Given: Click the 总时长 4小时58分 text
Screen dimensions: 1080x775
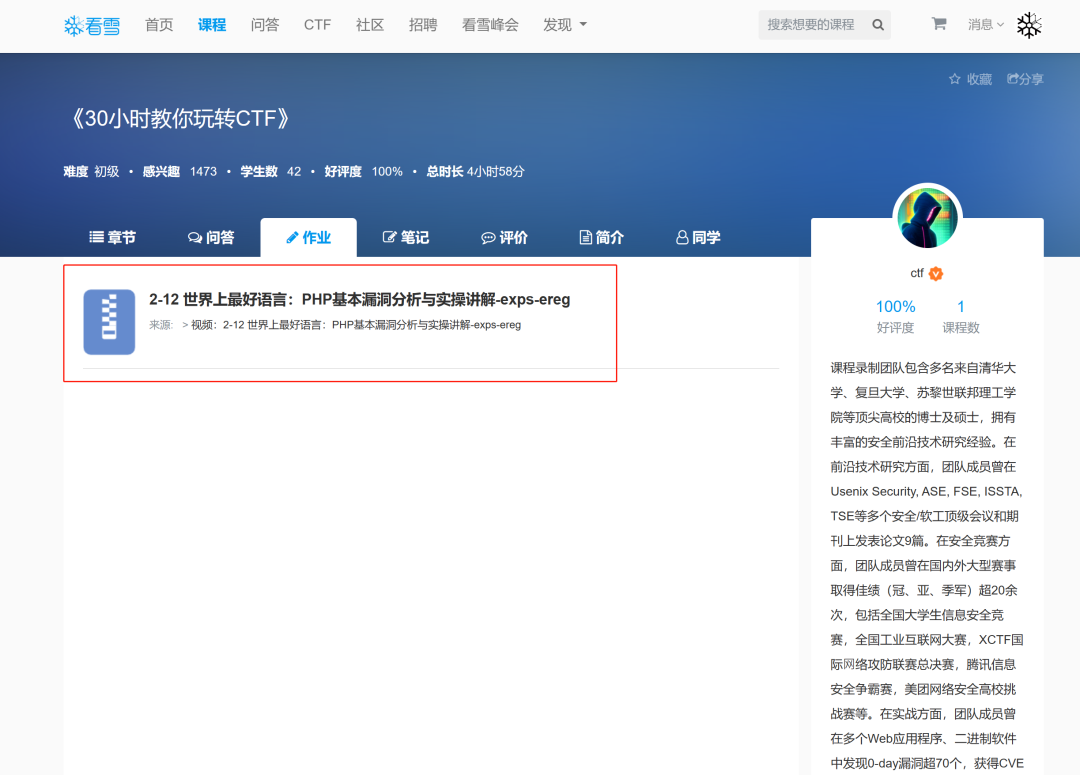Looking at the screenshot, I should tap(475, 172).
